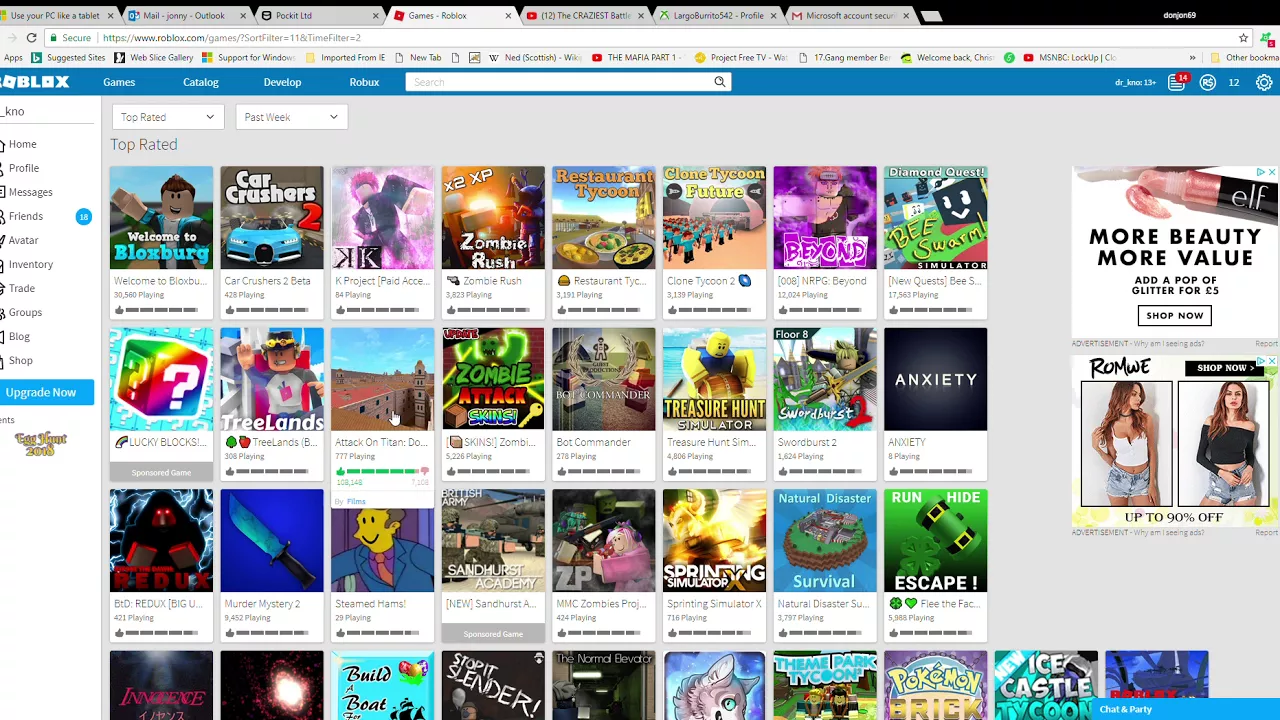Screen dimensions: 1280x720
Task: Open the Zombie Attack game thumbnail
Action: coord(493,379)
